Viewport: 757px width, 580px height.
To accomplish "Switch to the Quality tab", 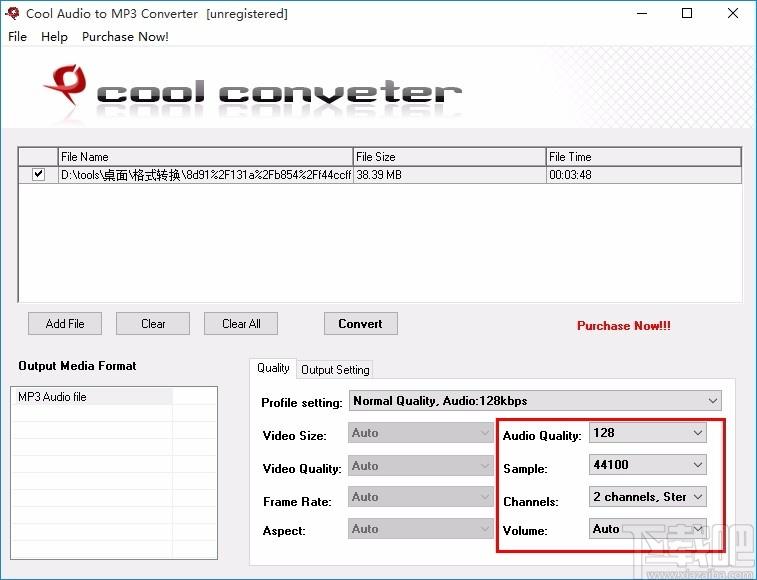I will coord(273,368).
